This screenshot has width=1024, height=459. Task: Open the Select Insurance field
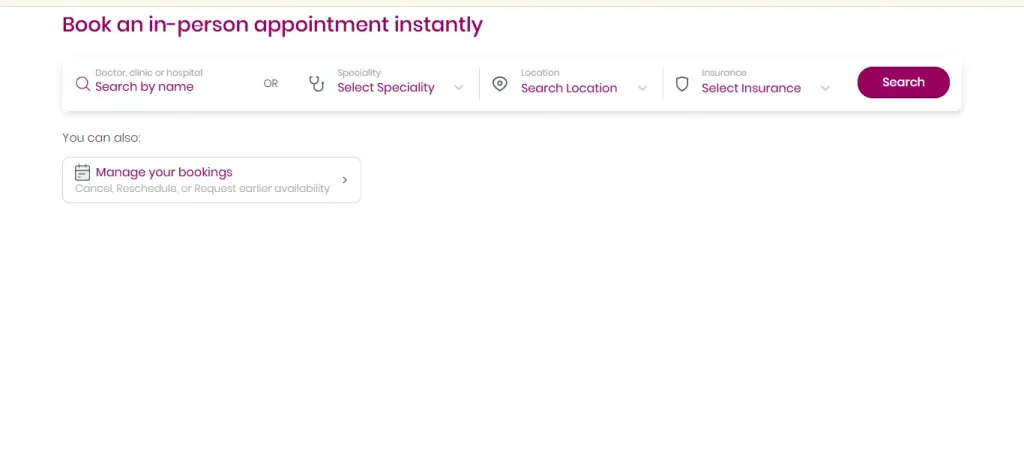point(751,88)
